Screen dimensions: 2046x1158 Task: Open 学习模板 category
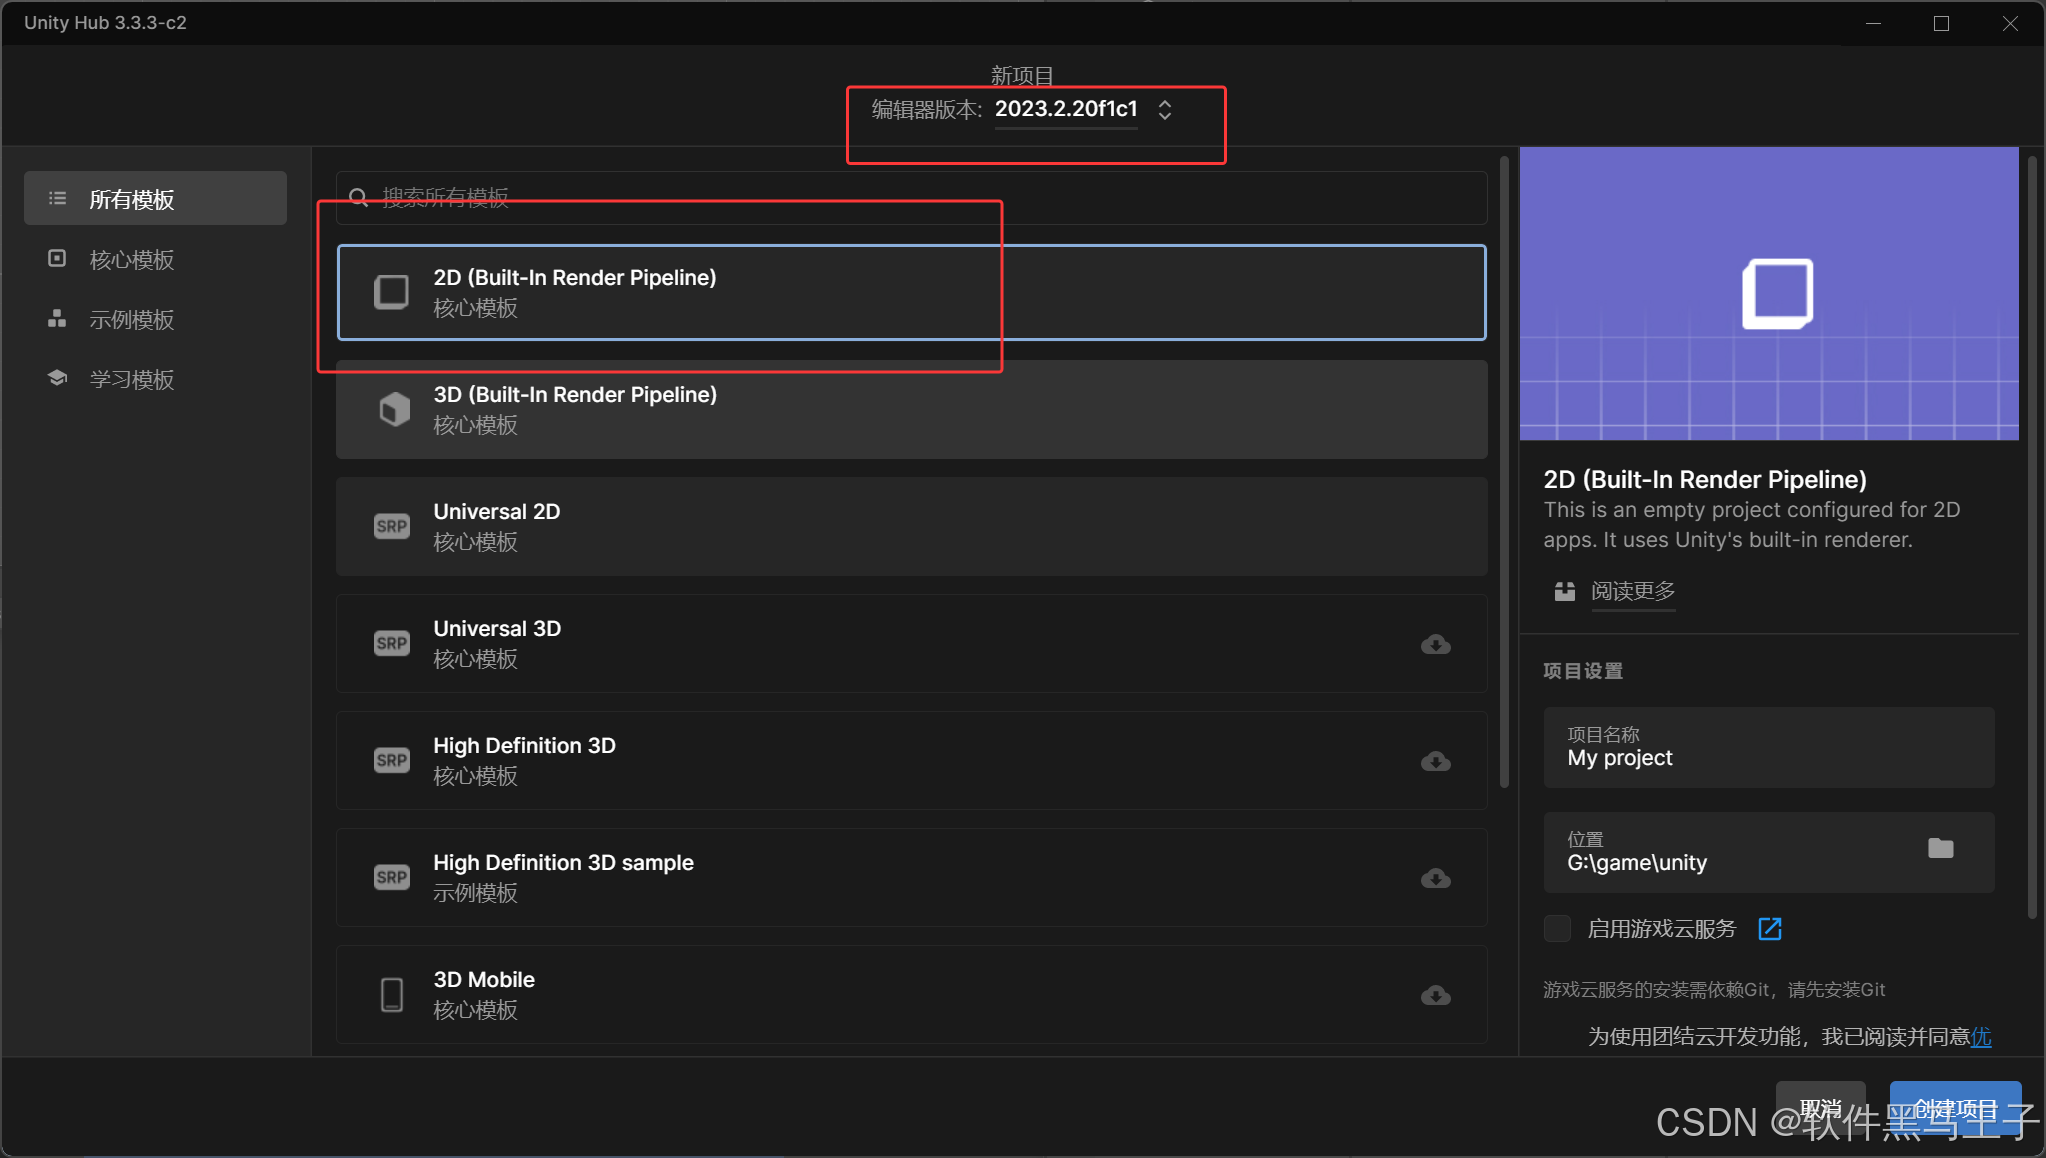pyautogui.click(x=131, y=380)
